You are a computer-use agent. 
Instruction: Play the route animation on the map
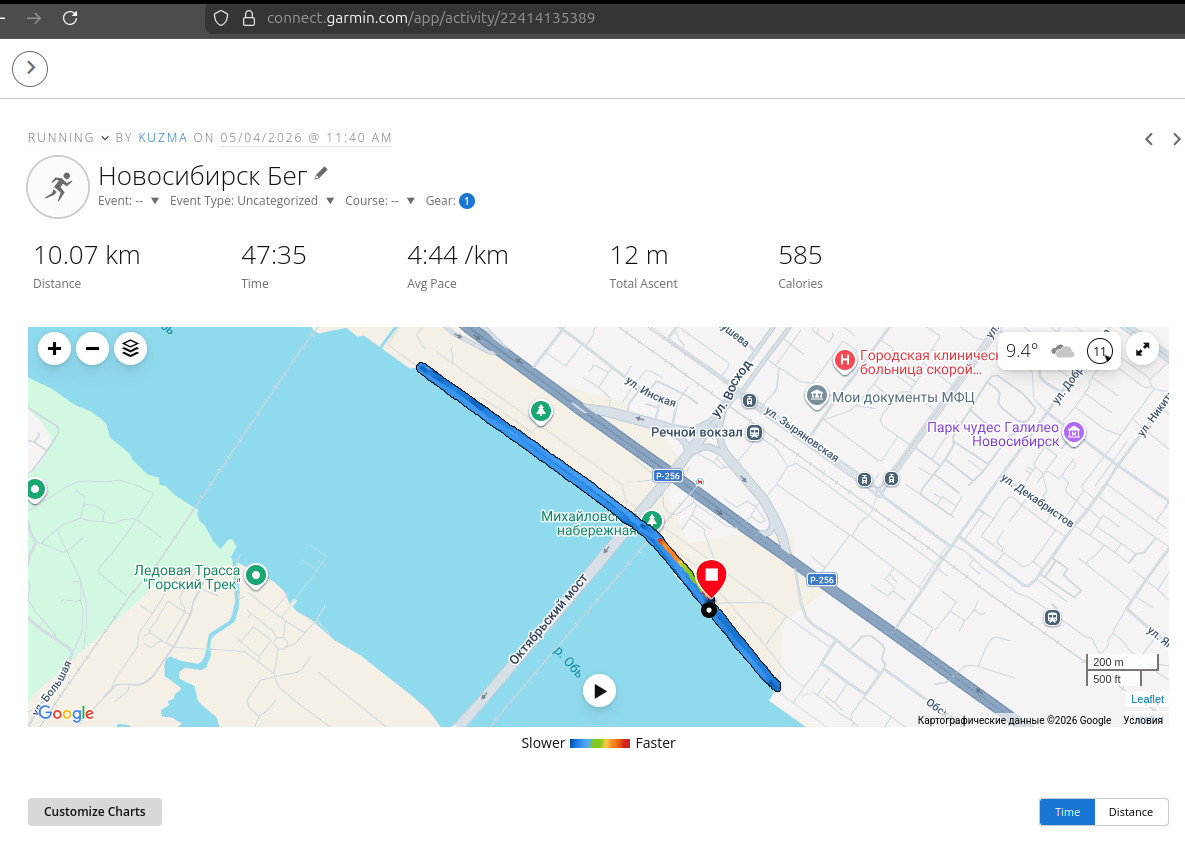pos(599,691)
